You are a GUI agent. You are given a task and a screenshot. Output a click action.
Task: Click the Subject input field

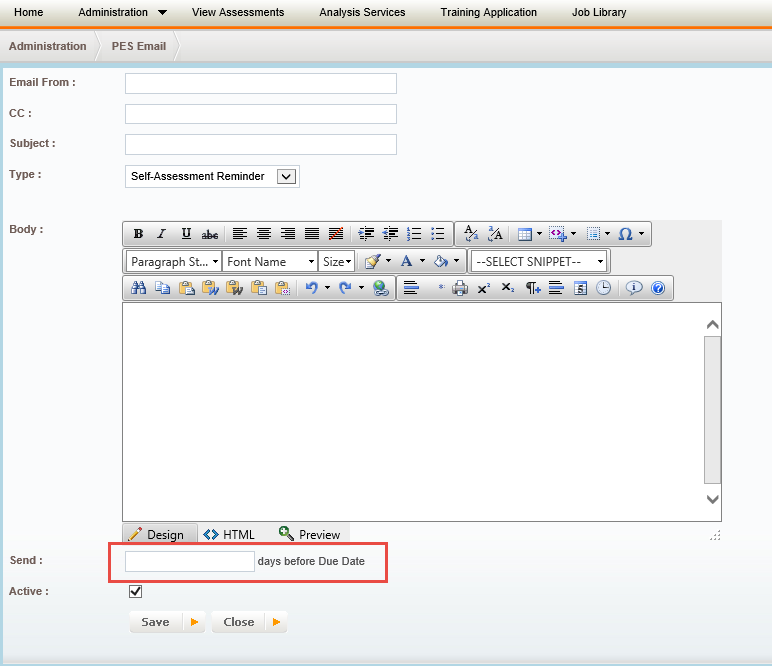coord(260,144)
